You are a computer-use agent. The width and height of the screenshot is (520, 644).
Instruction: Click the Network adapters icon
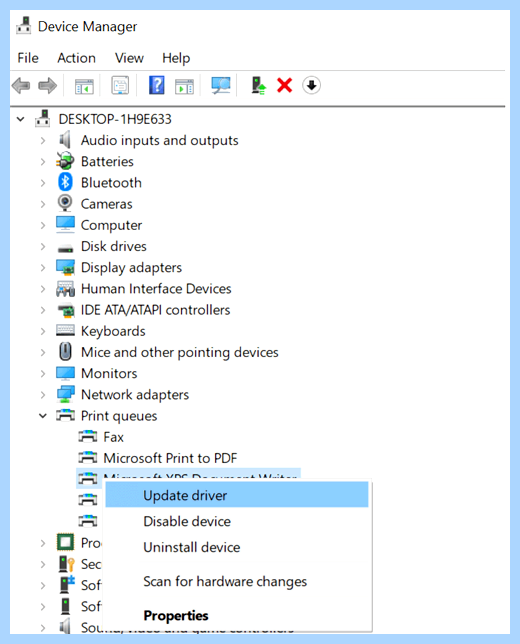click(x=66, y=394)
